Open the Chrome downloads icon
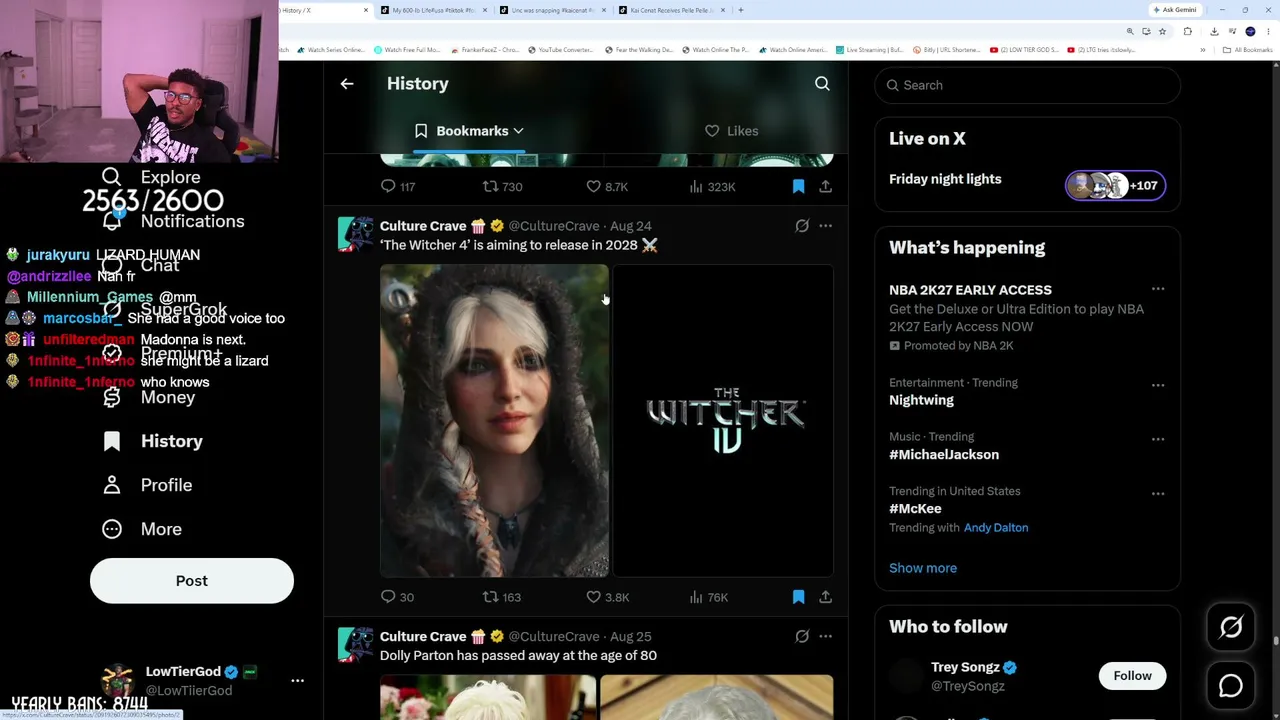This screenshot has width=1280, height=720. point(1214,31)
